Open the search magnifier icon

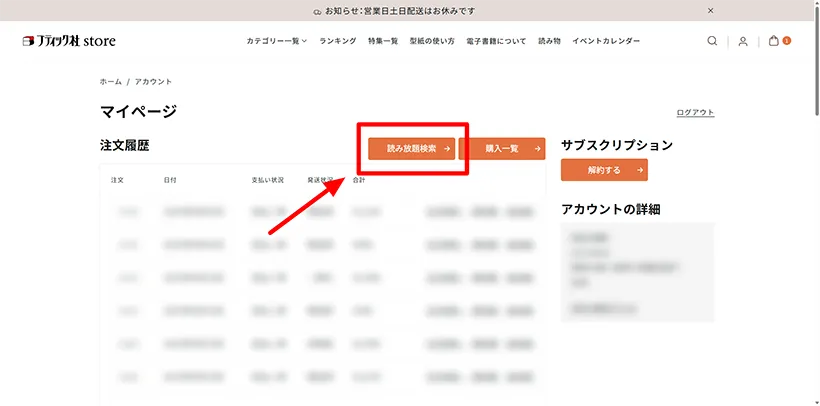712,41
